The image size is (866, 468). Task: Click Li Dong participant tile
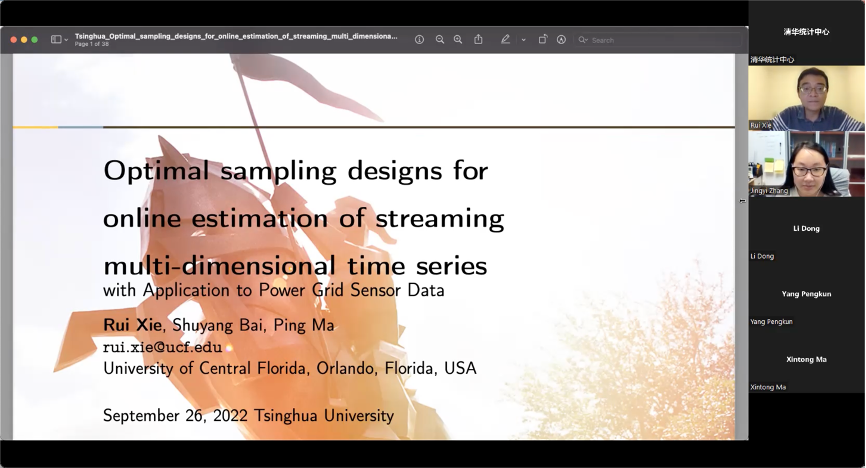pos(806,229)
